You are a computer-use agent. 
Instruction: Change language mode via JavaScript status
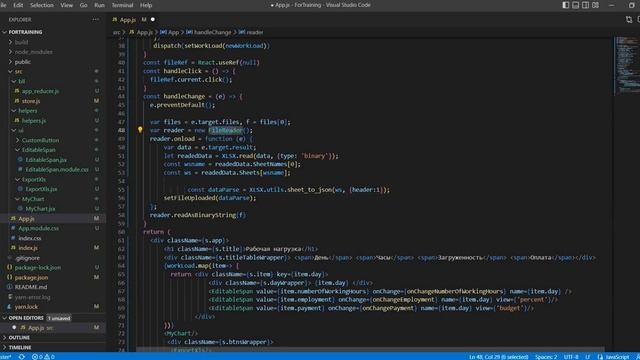point(617,357)
